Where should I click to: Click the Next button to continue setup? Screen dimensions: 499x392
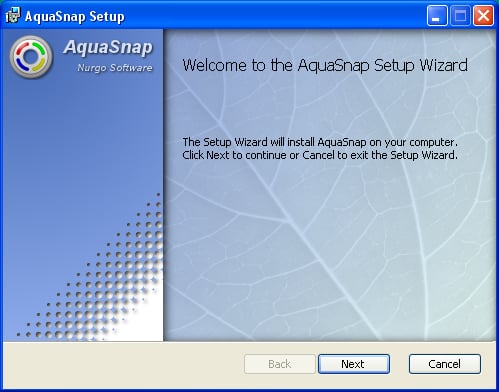pos(354,364)
